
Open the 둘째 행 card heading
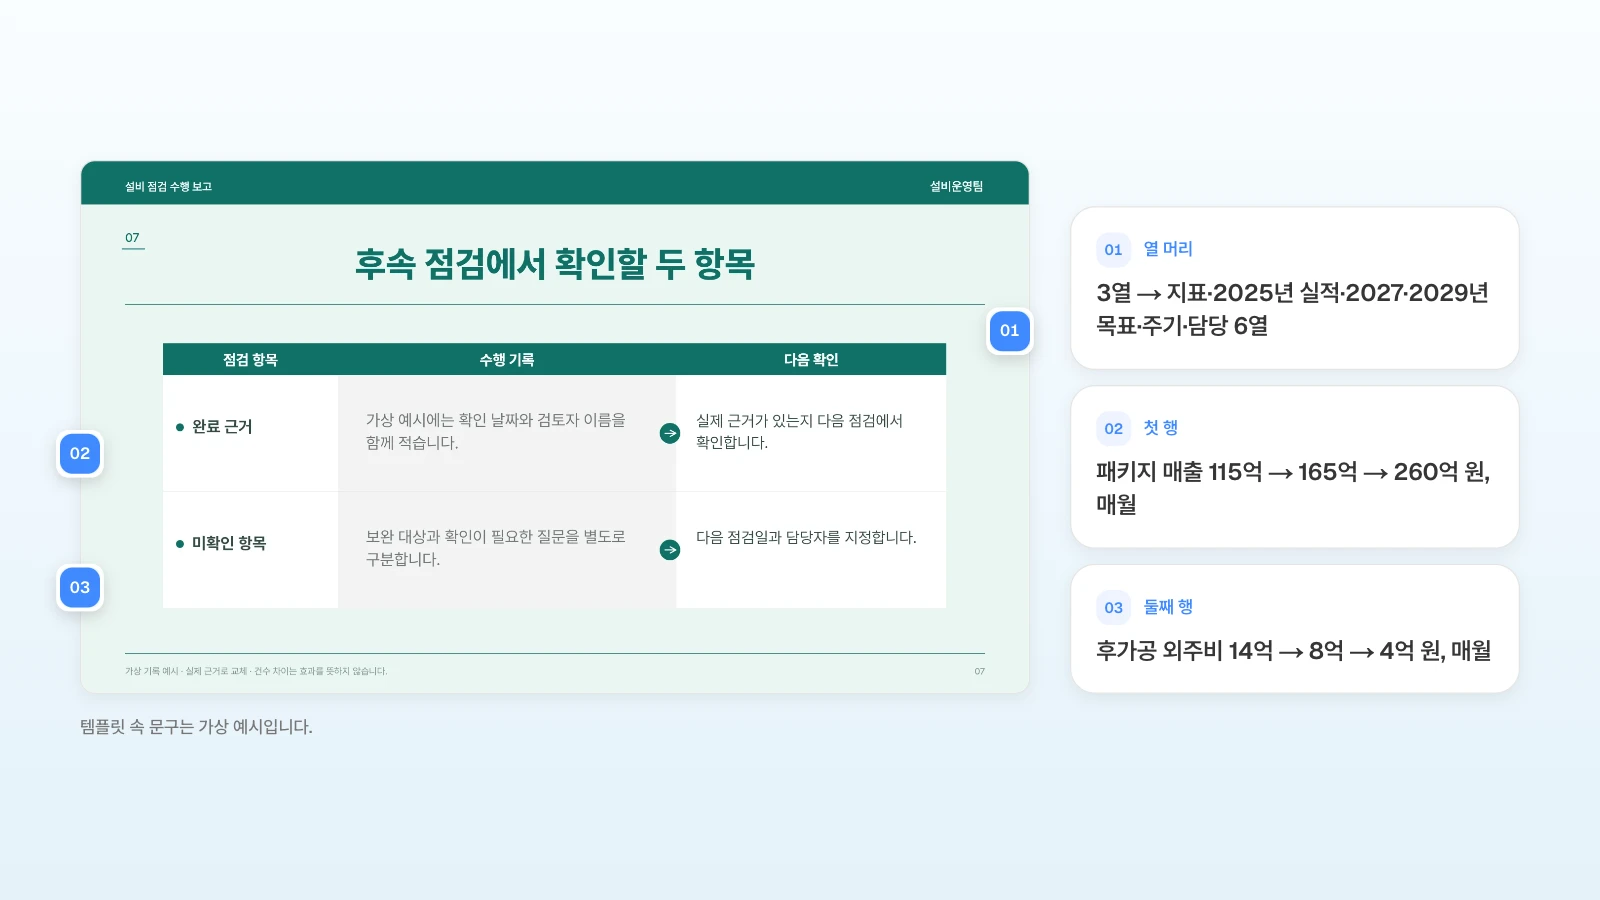[x=1168, y=607]
